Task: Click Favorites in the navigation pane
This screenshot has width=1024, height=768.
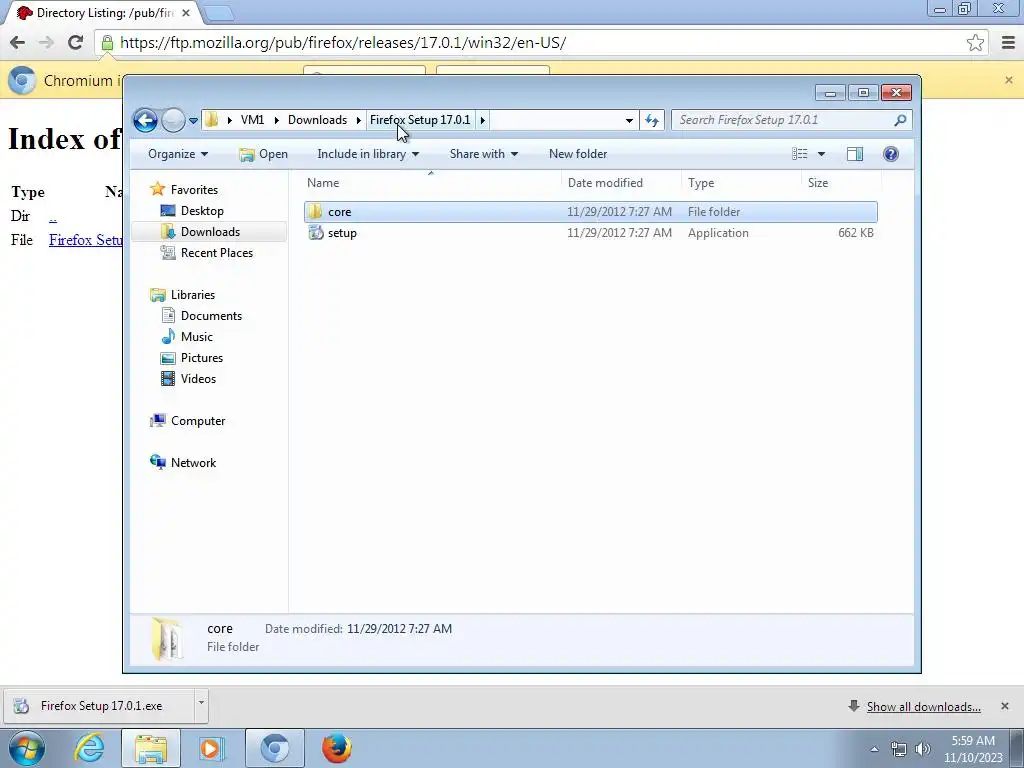Action: coord(194,190)
